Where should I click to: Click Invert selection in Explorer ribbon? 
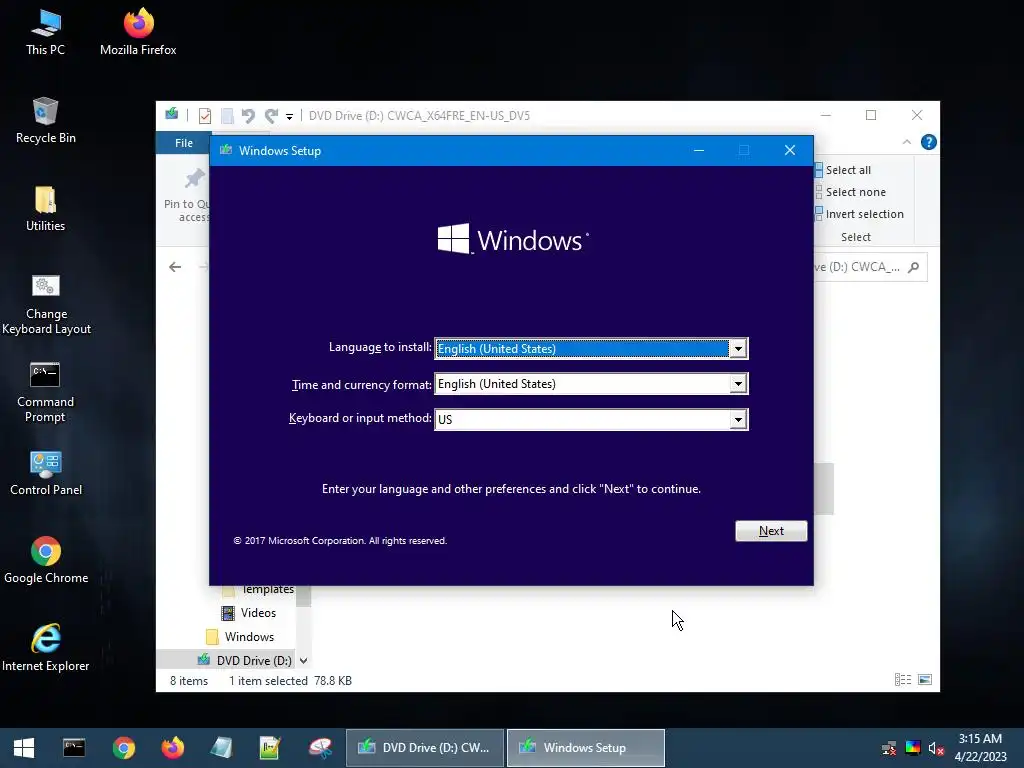(859, 214)
